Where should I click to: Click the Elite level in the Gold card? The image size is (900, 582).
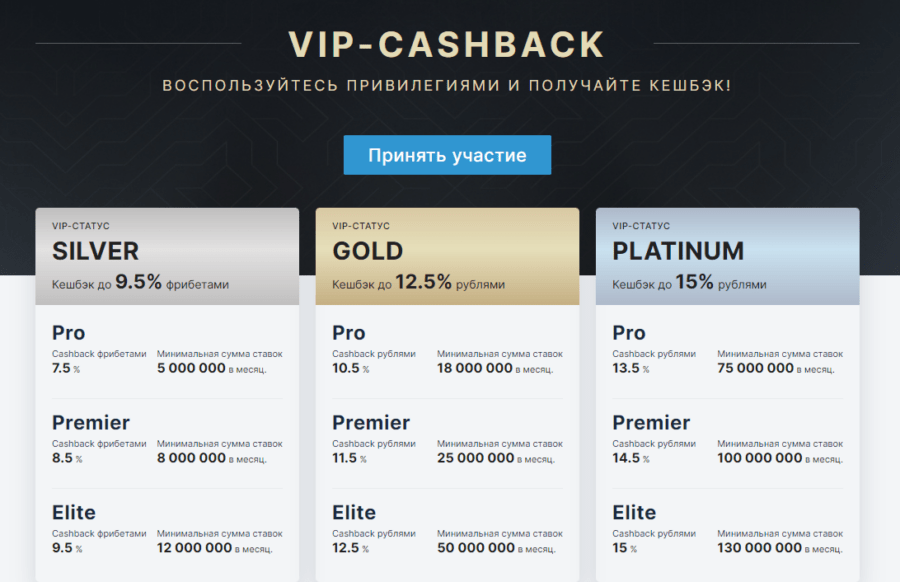click(354, 513)
